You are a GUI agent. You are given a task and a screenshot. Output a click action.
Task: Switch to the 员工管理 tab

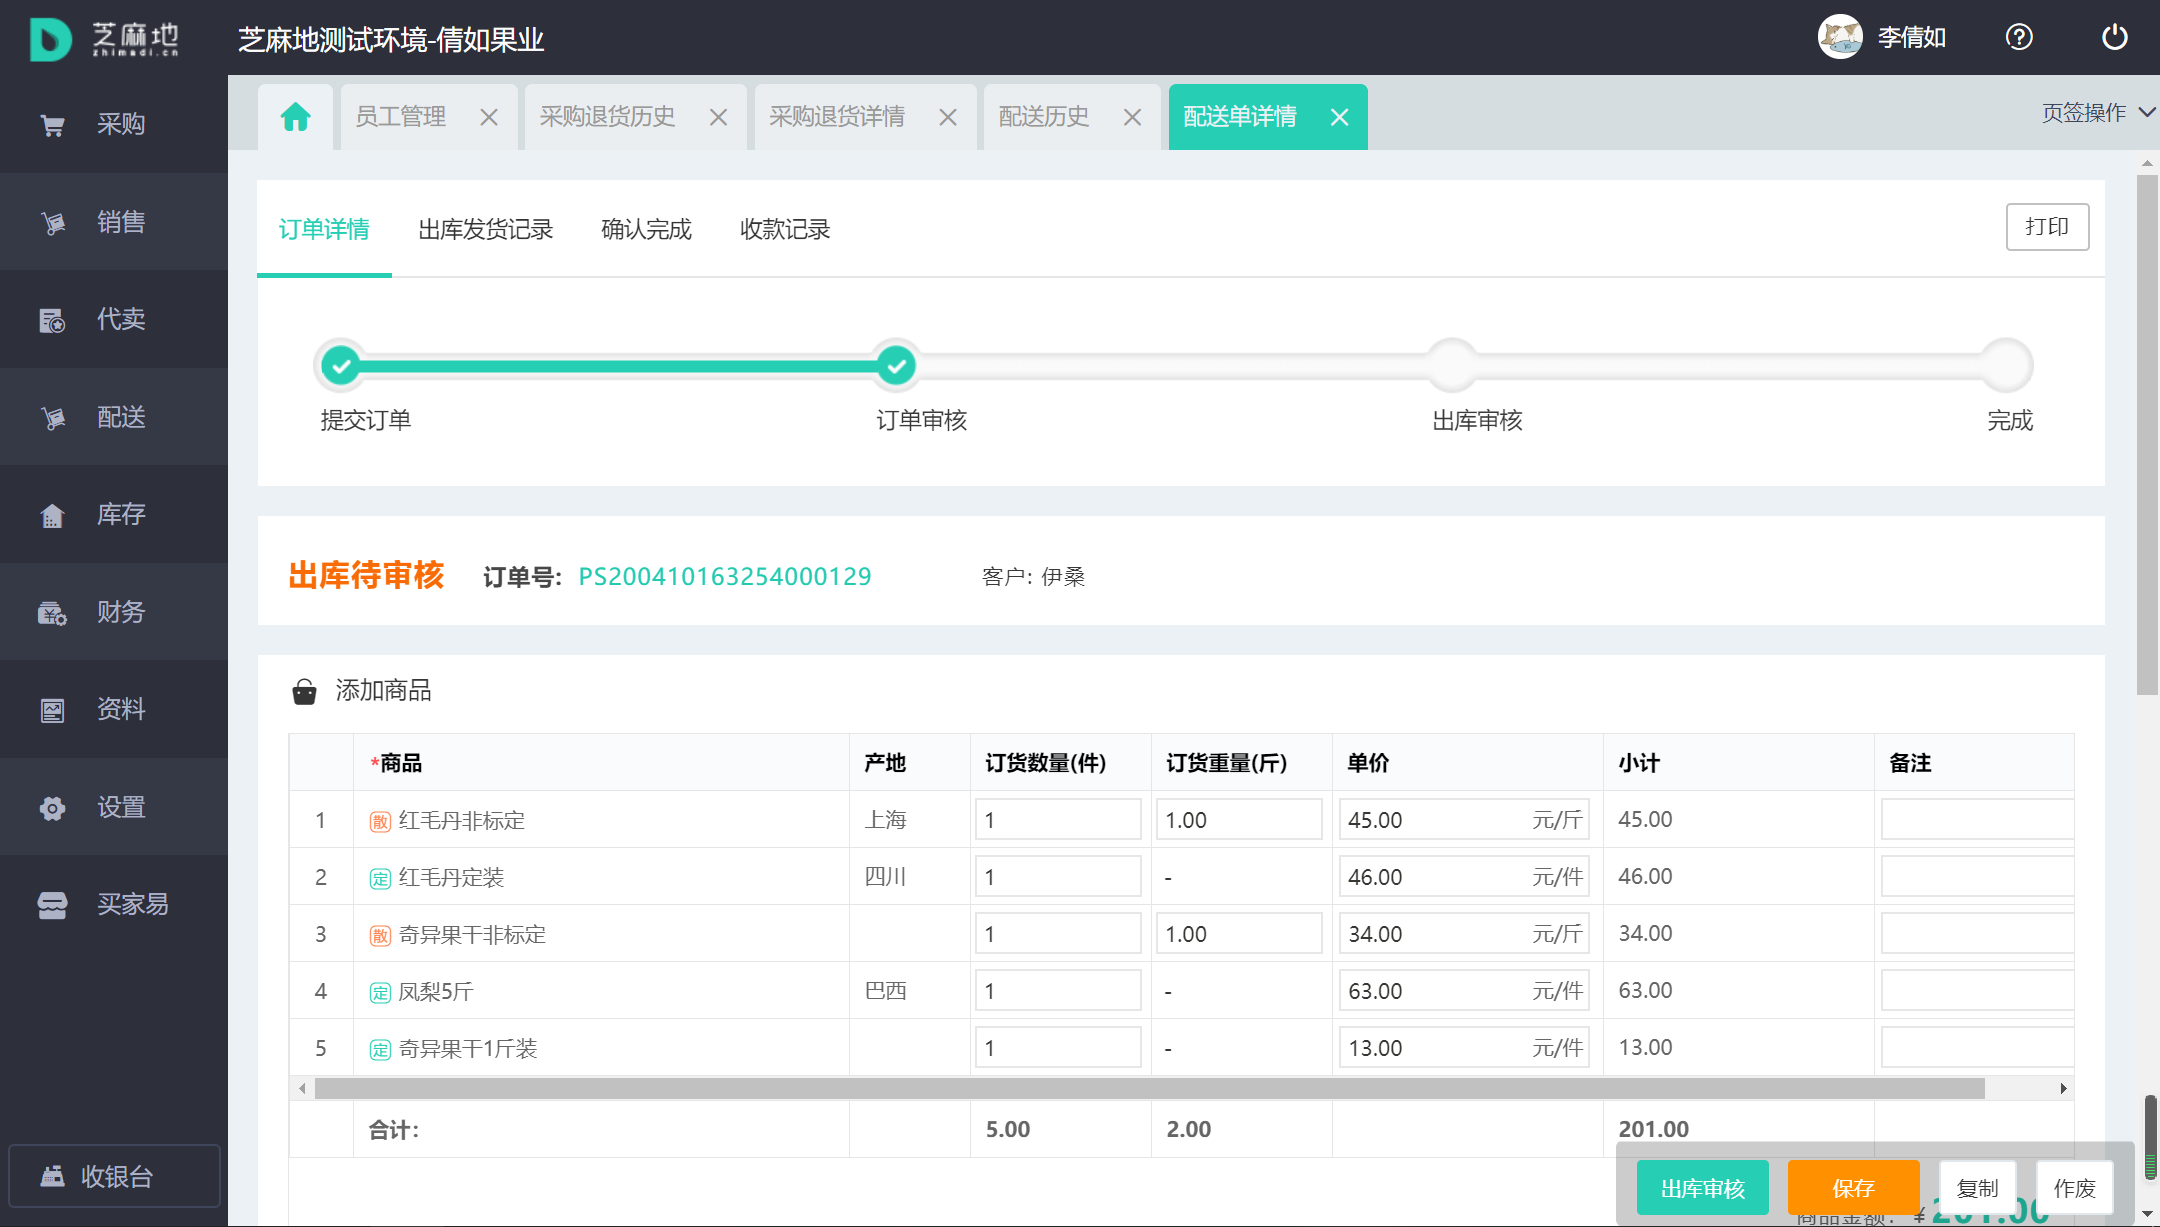click(401, 117)
